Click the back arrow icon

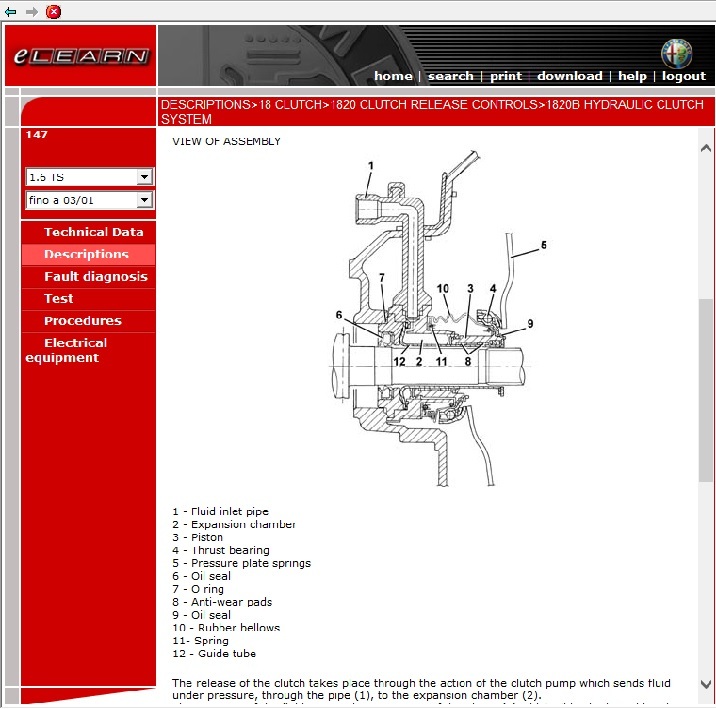tap(11, 11)
